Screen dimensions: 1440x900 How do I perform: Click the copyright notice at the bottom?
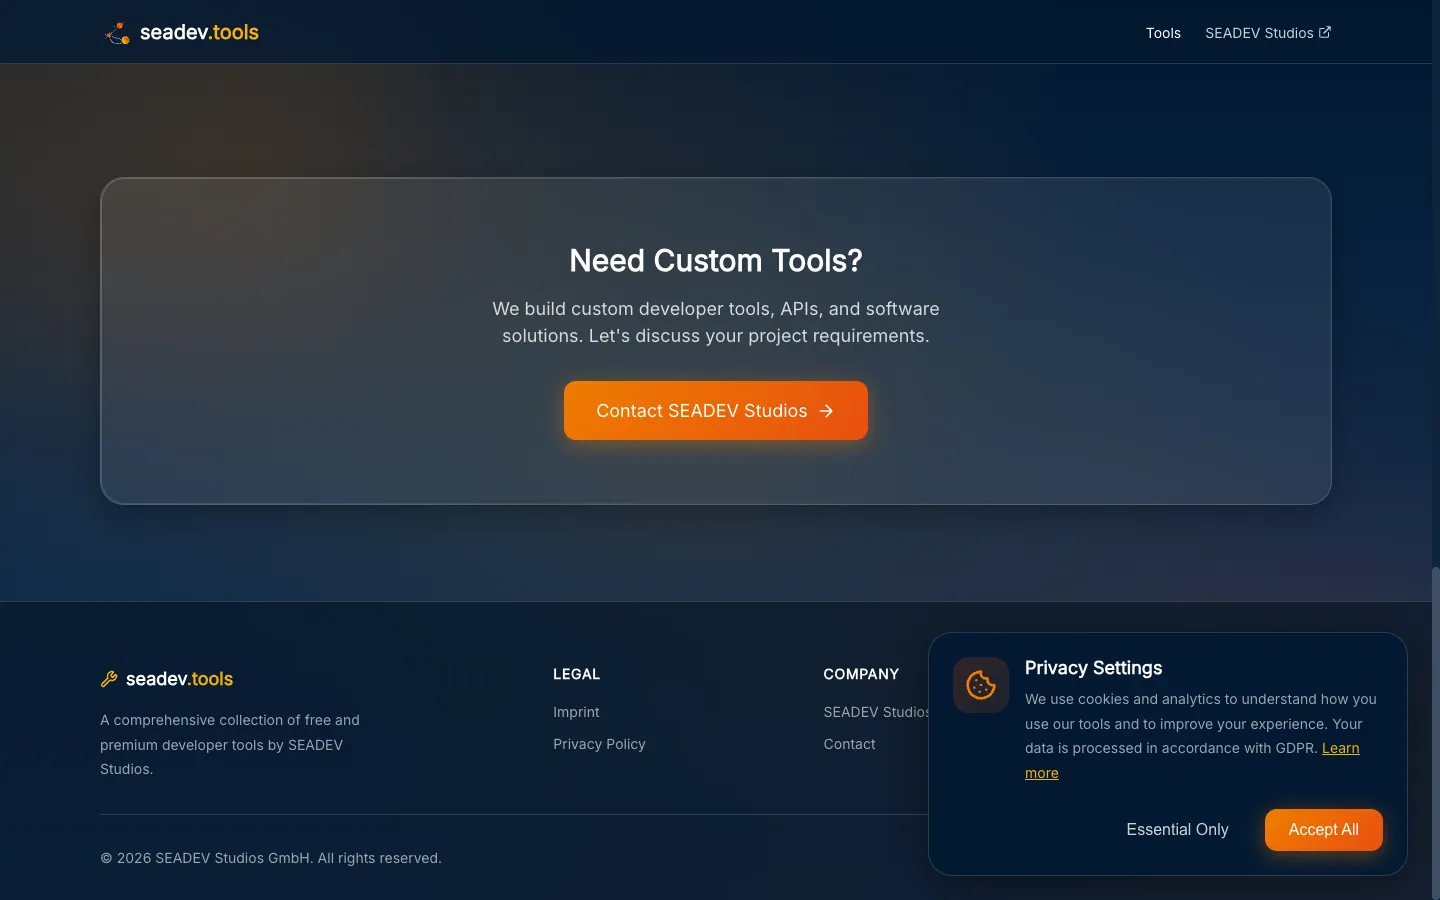tap(270, 858)
